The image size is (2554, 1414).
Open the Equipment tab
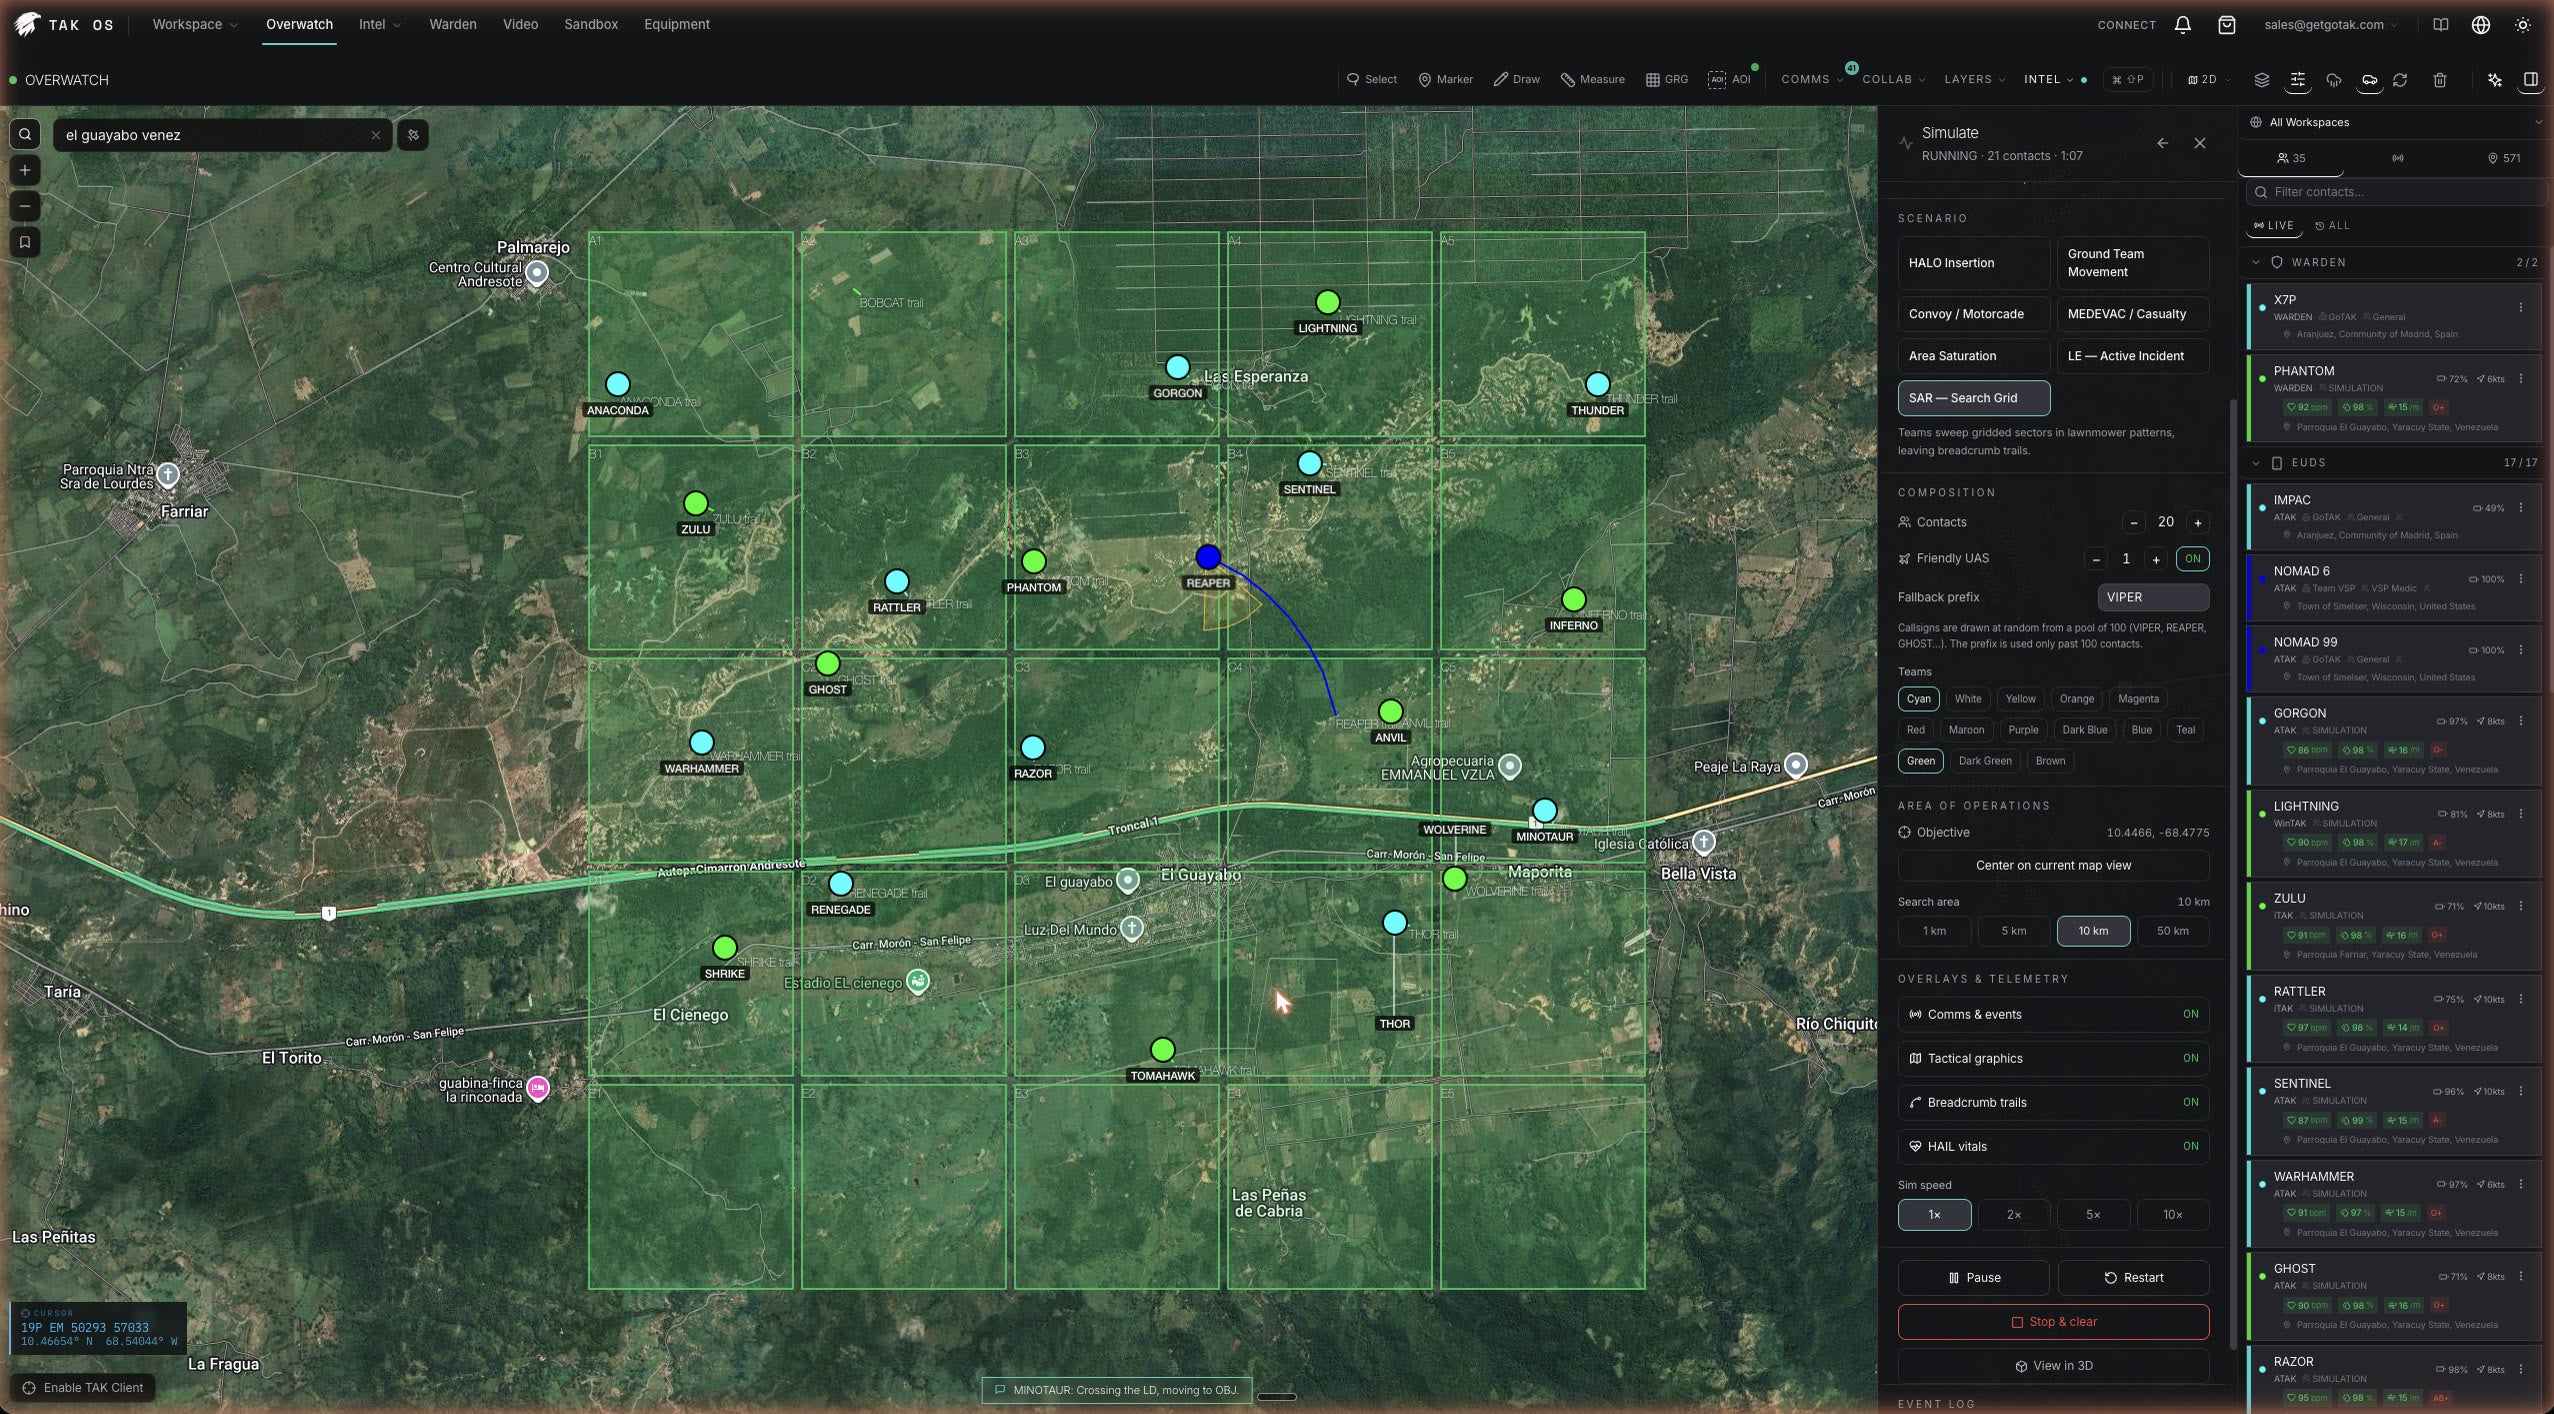pyautogui.click(x=676, y=24)
